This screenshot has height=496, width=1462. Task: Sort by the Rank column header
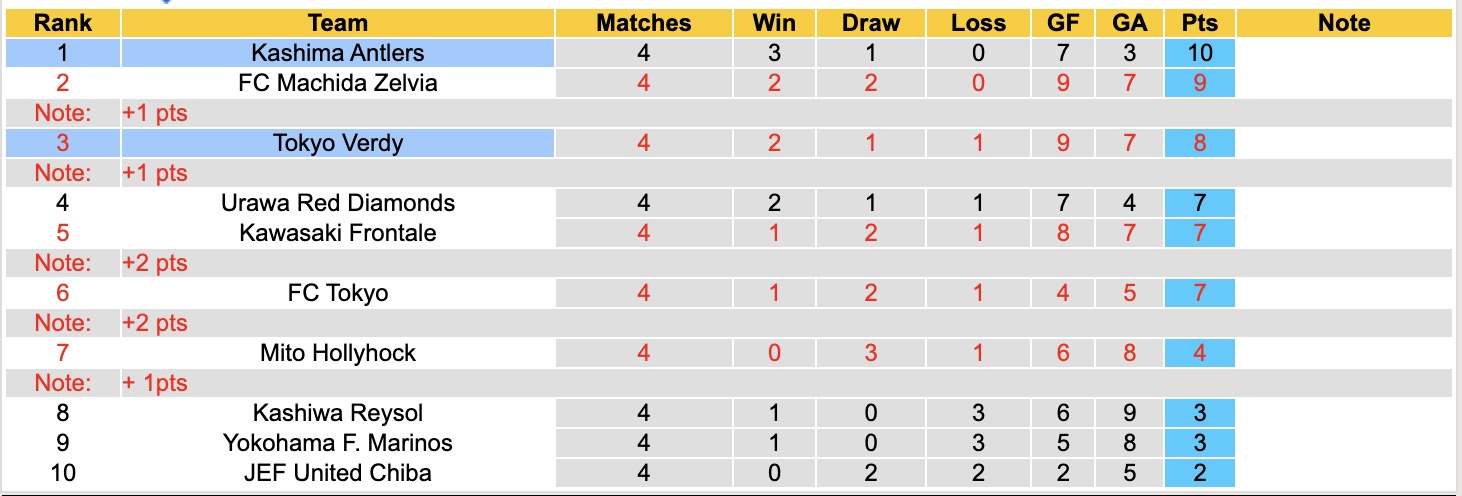click(x=63, y=23)
